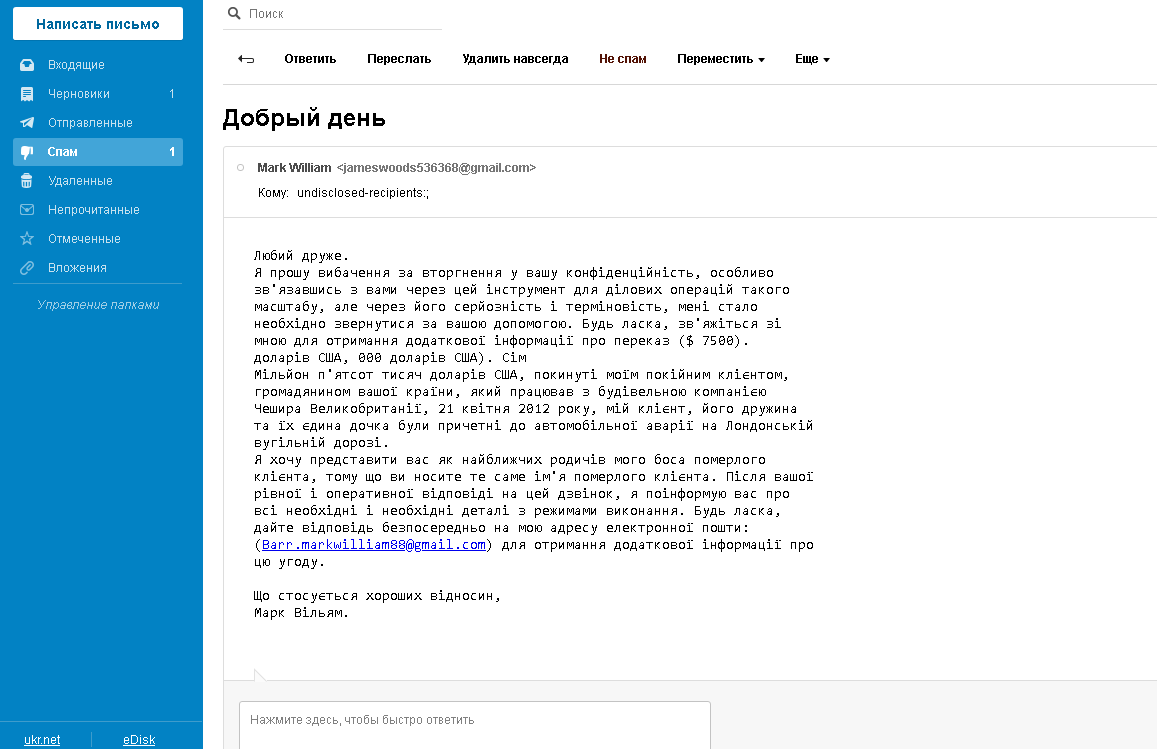Toggle the unread marker circle beside Mark William
This screenshot has width=1157, height=749.
click(241, 168)
